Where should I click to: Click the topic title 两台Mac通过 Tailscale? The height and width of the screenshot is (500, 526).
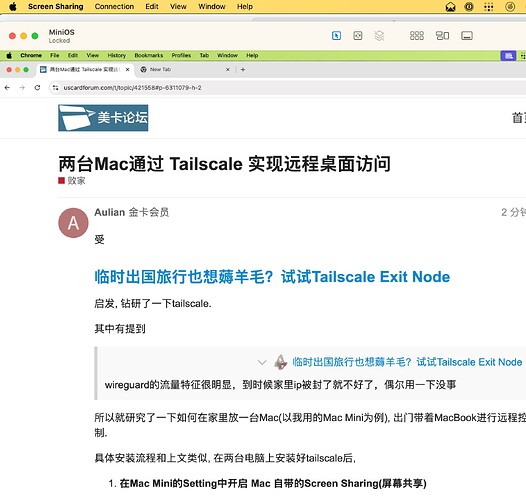pos(224,164)
